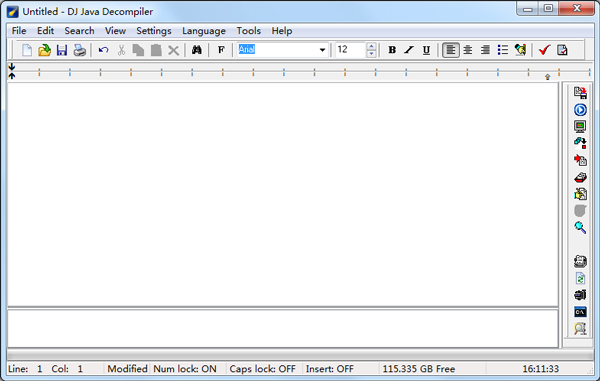The height and width of the screenshot is (381, 600).
Task: Create a new blank document
Action: pyautogui.click(x=27, y=50)
